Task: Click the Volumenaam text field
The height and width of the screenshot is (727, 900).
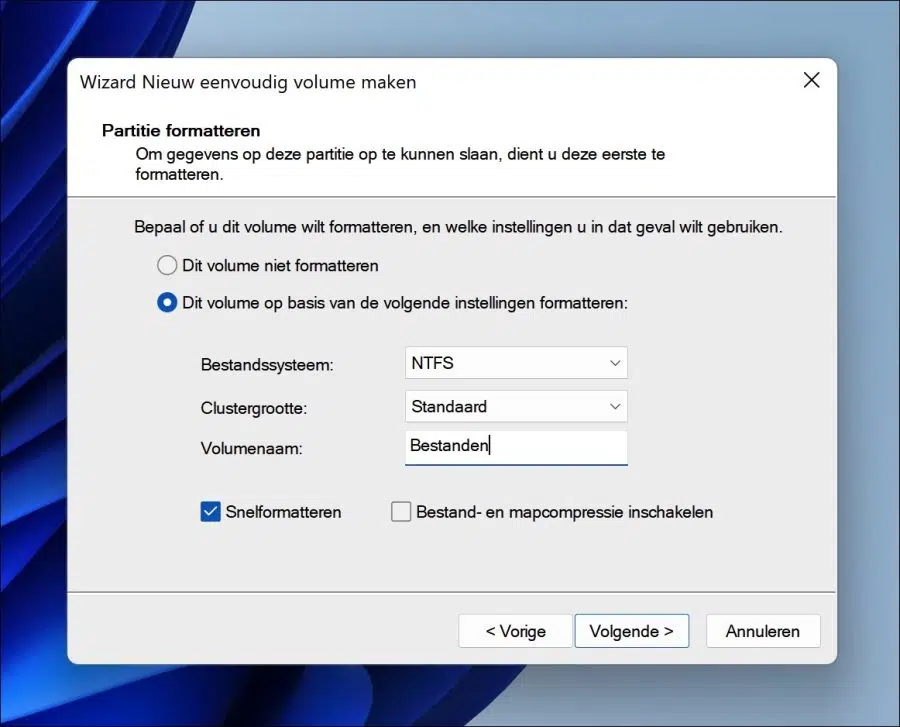Action: (516, 448)
